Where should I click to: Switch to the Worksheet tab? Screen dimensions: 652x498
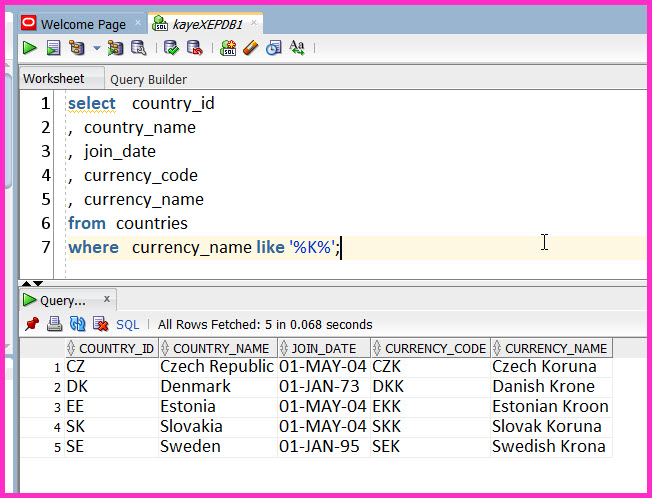(54, 79)
